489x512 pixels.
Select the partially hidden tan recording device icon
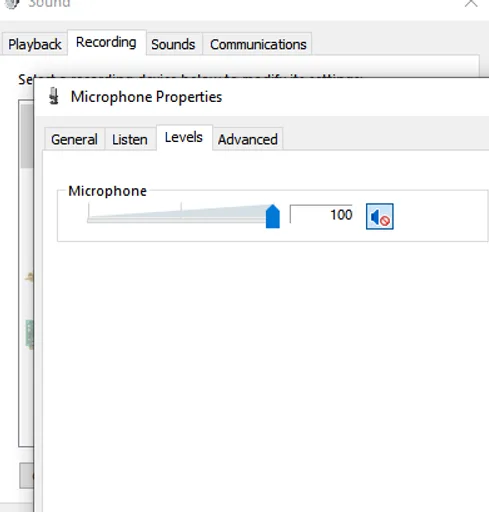pyautogui.click(x=30, y=277)
